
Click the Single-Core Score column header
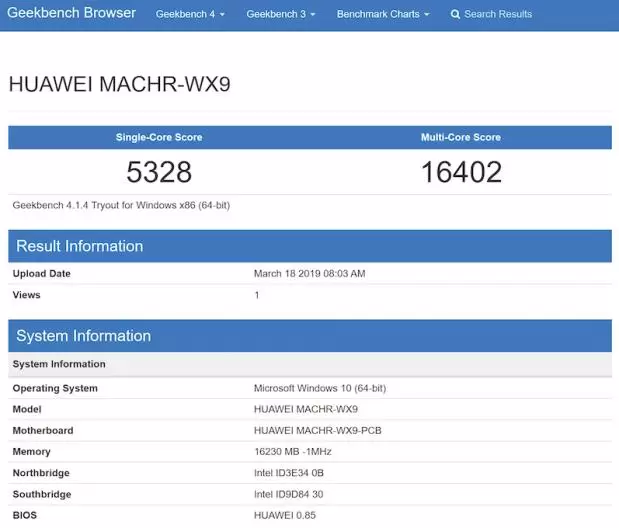[x=159, y=137]
